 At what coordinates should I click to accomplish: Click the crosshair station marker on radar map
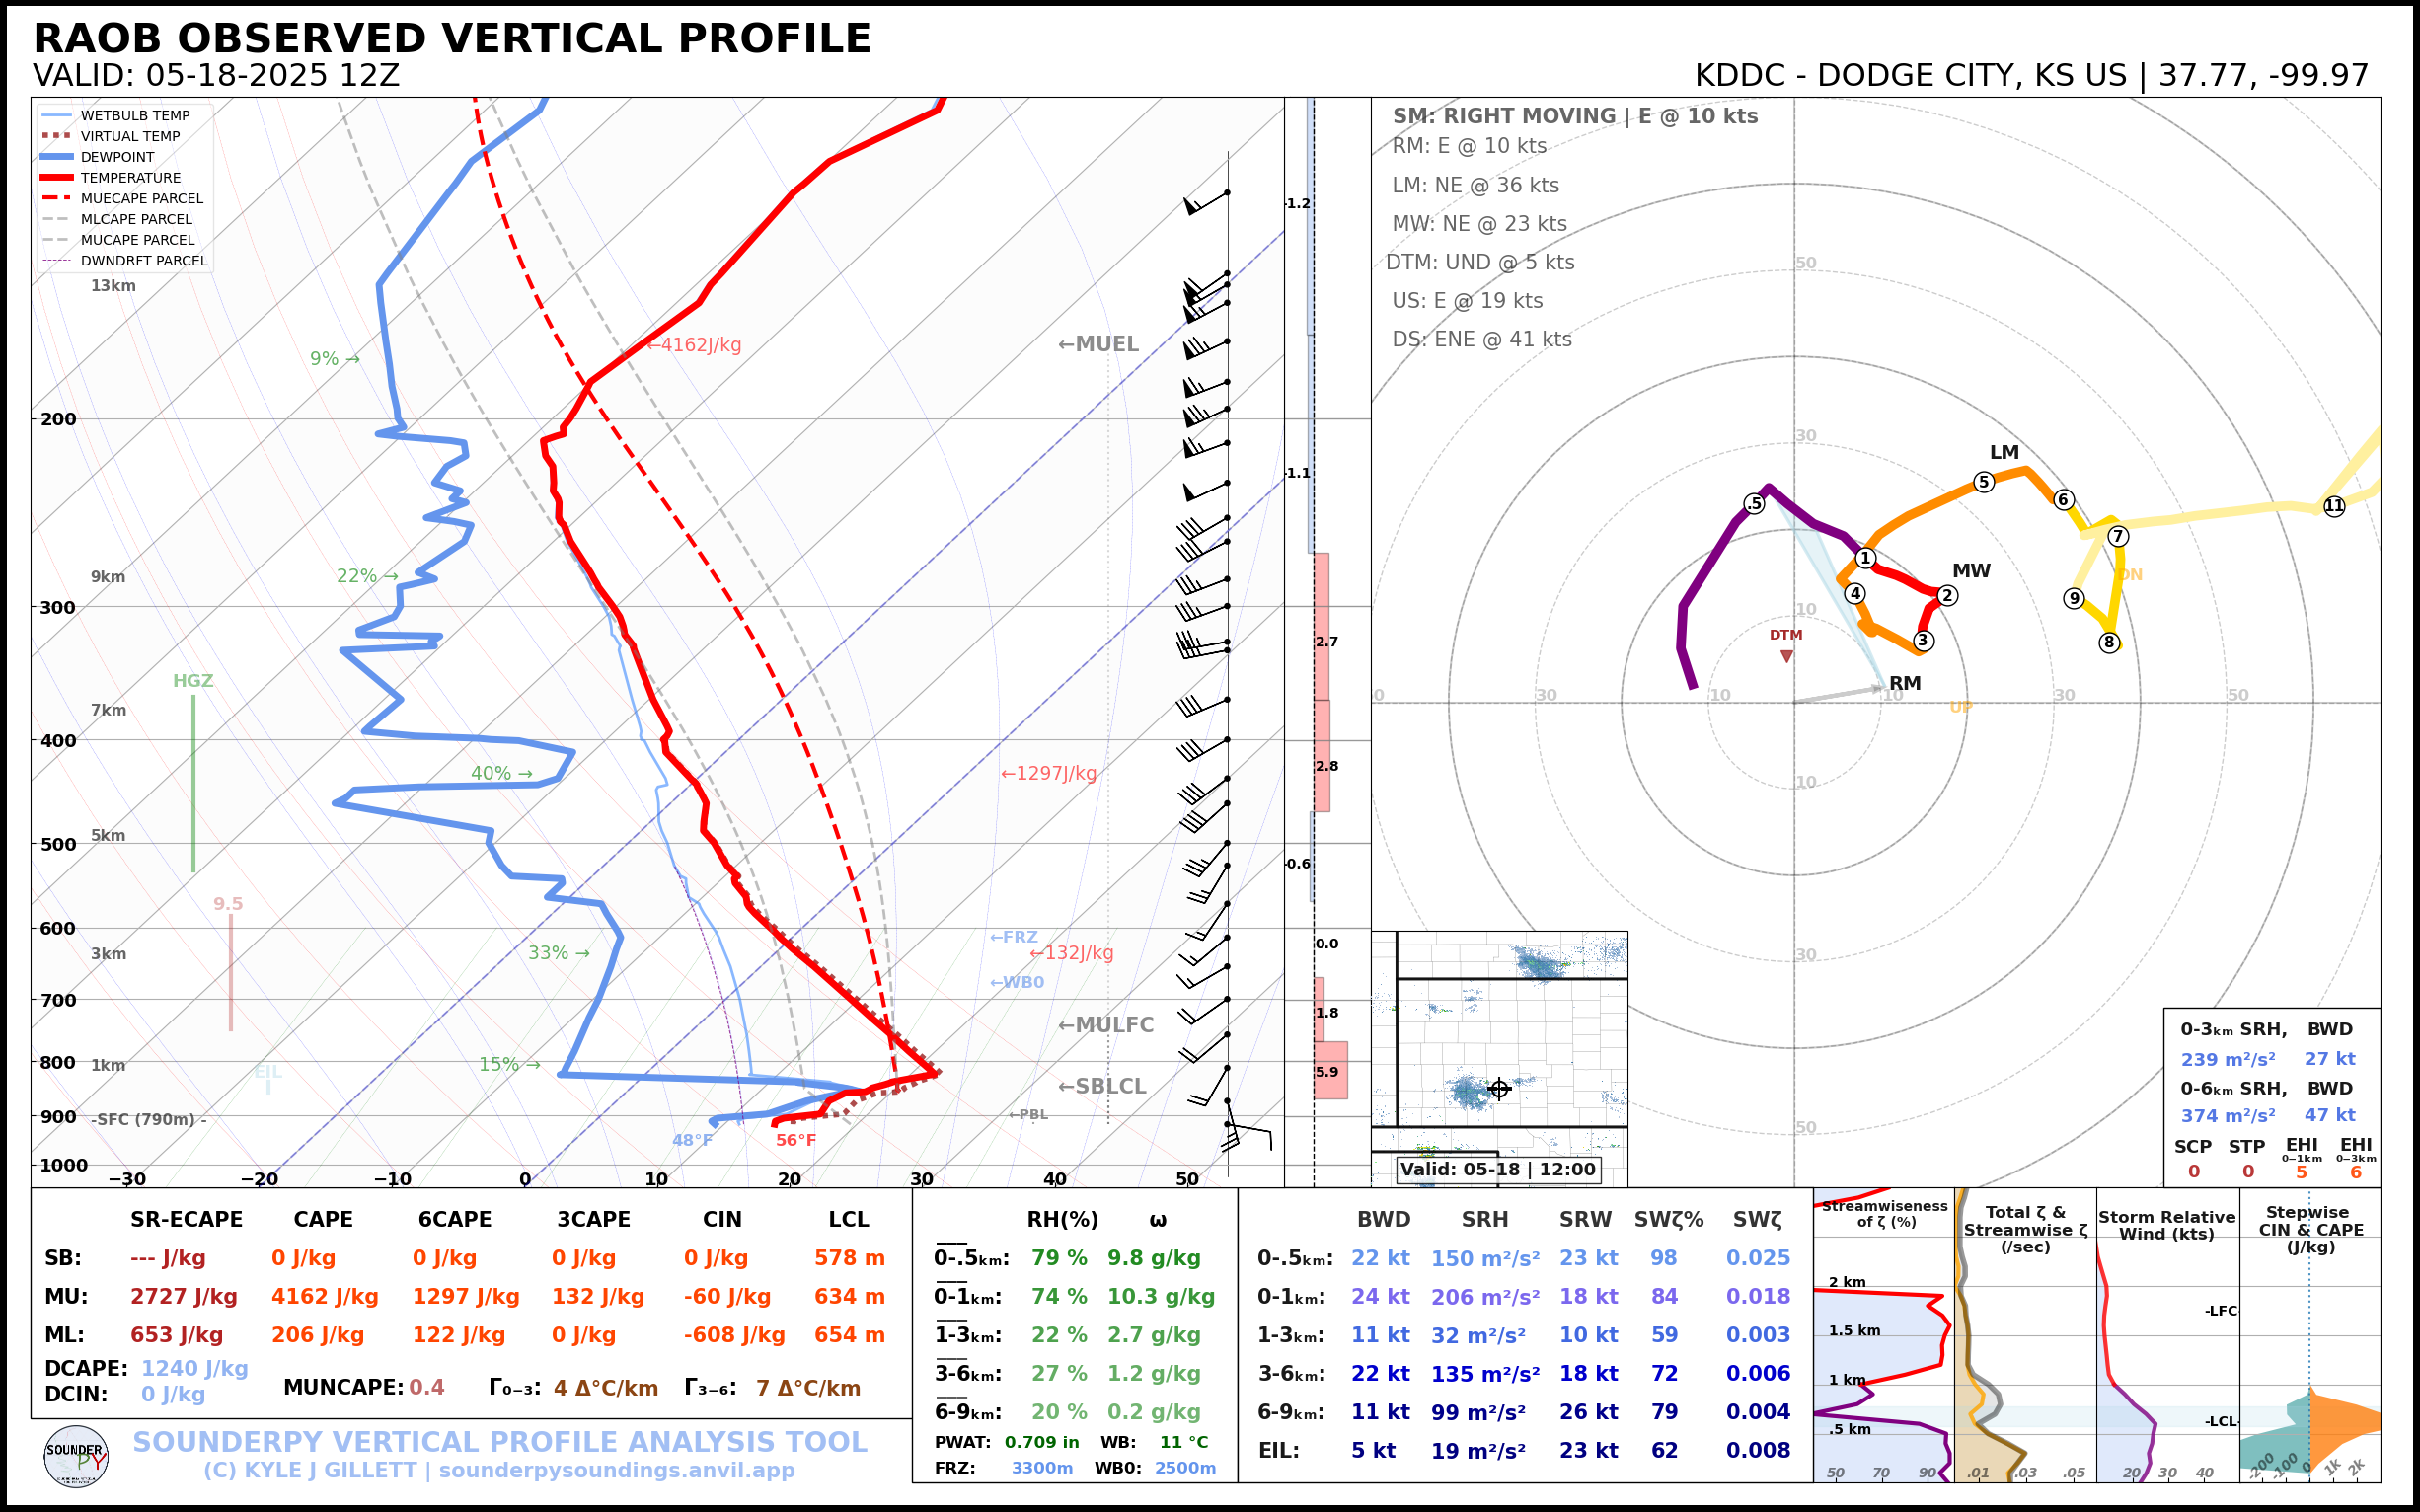[1499, 1089]
